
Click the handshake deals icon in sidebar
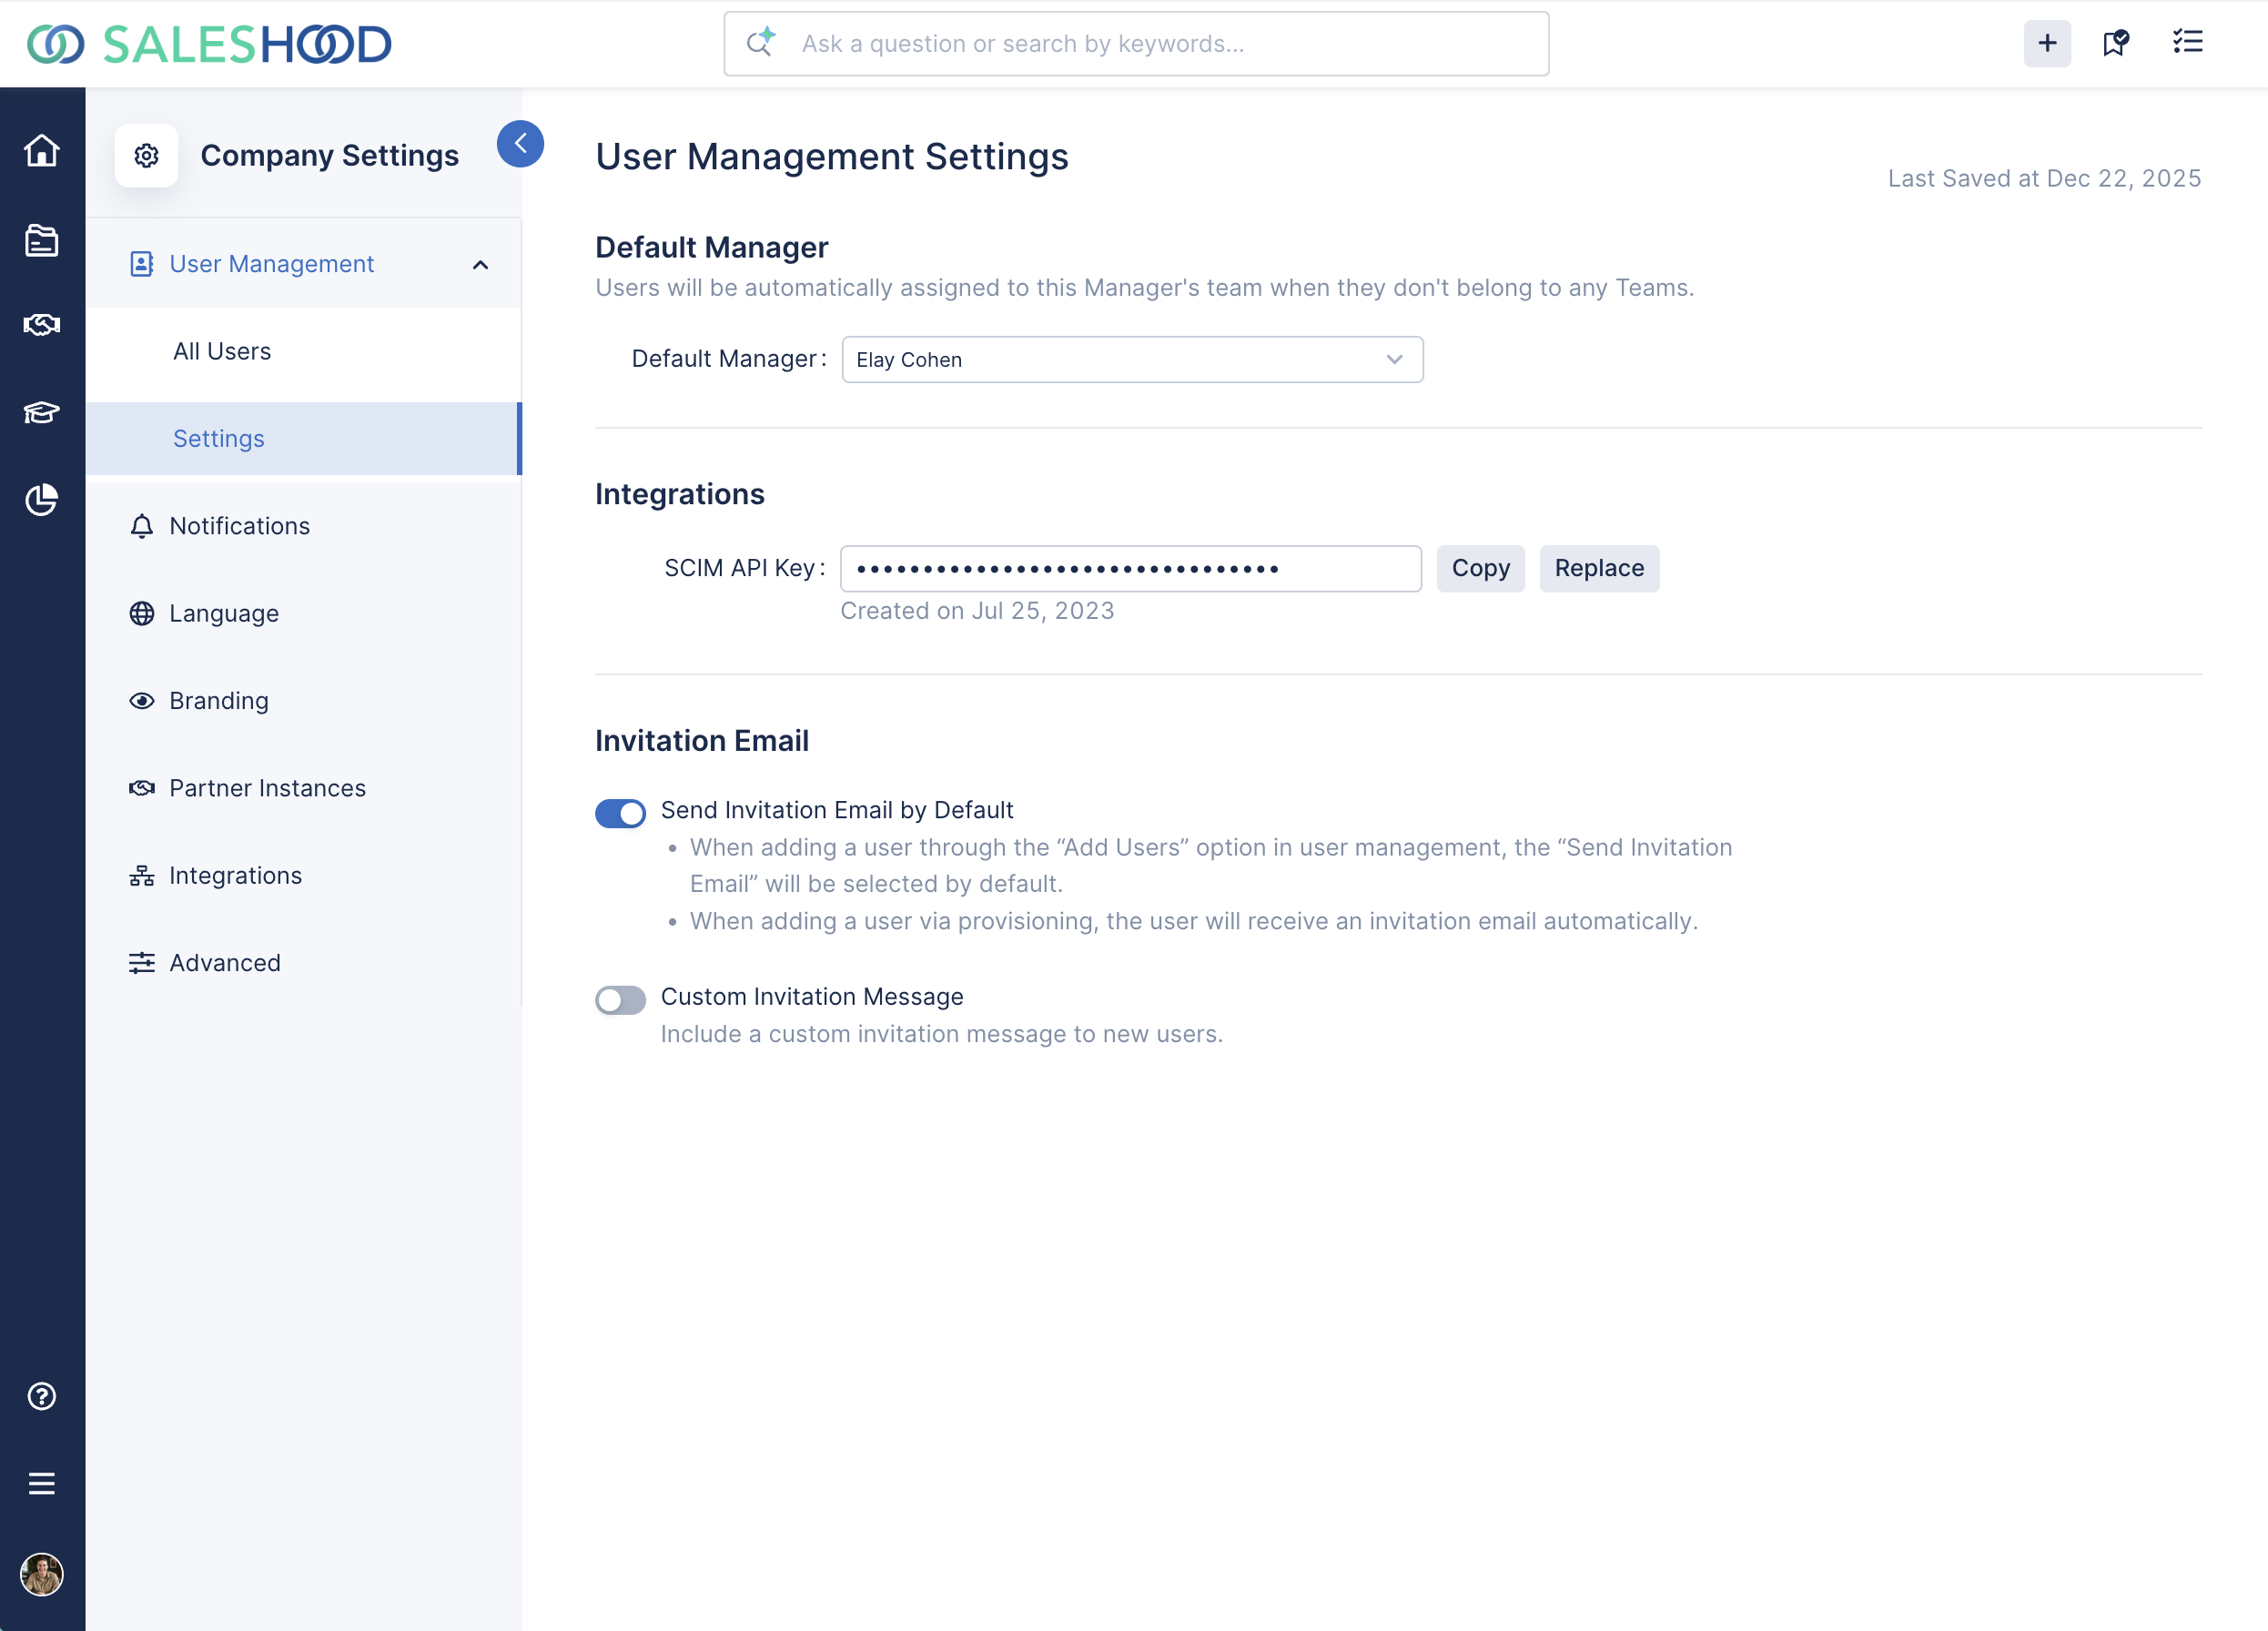tap(41, 324)
